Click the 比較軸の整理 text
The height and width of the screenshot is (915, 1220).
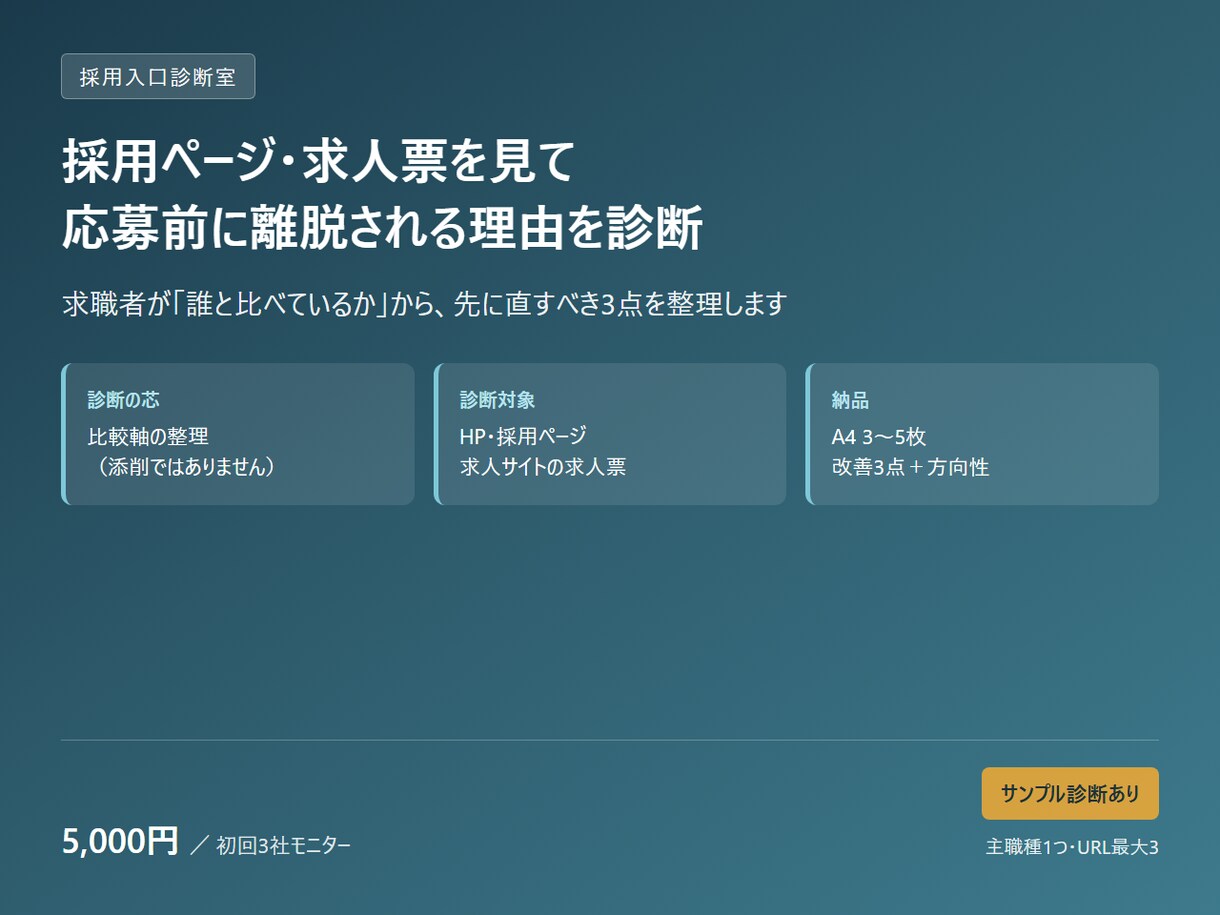[x=148, y=437]
